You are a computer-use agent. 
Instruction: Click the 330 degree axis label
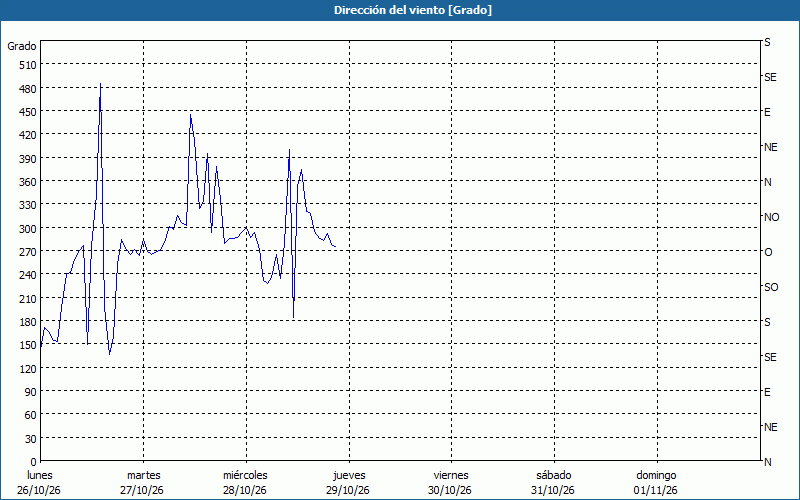coord(28,205)
